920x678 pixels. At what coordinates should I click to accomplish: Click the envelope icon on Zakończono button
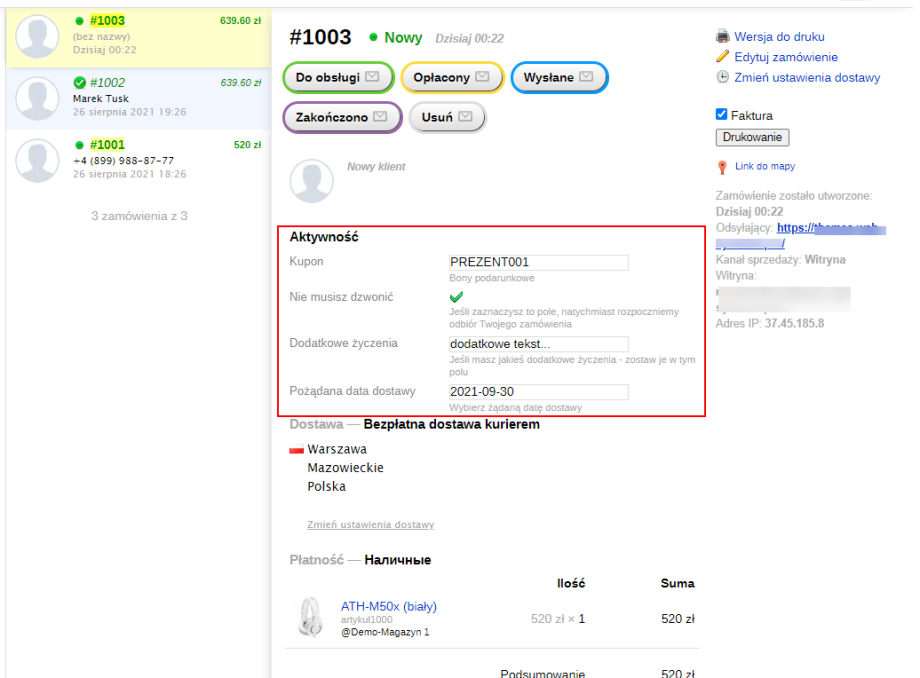pyautogui.click(x=382, y=117)
